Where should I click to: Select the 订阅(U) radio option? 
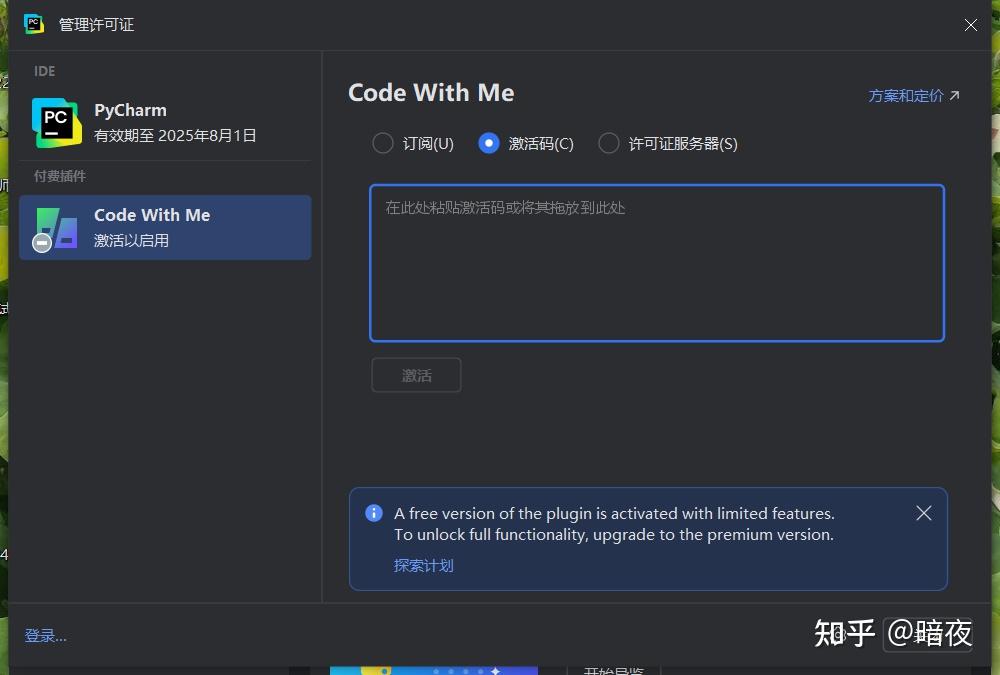point(383,143)
